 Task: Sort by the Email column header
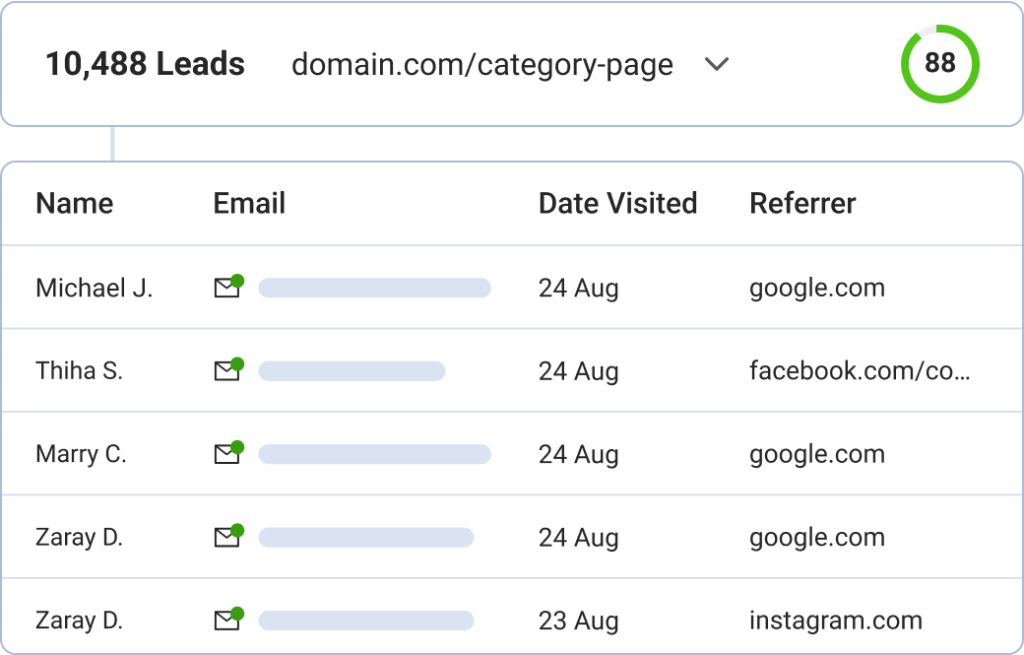click(249, 203)
